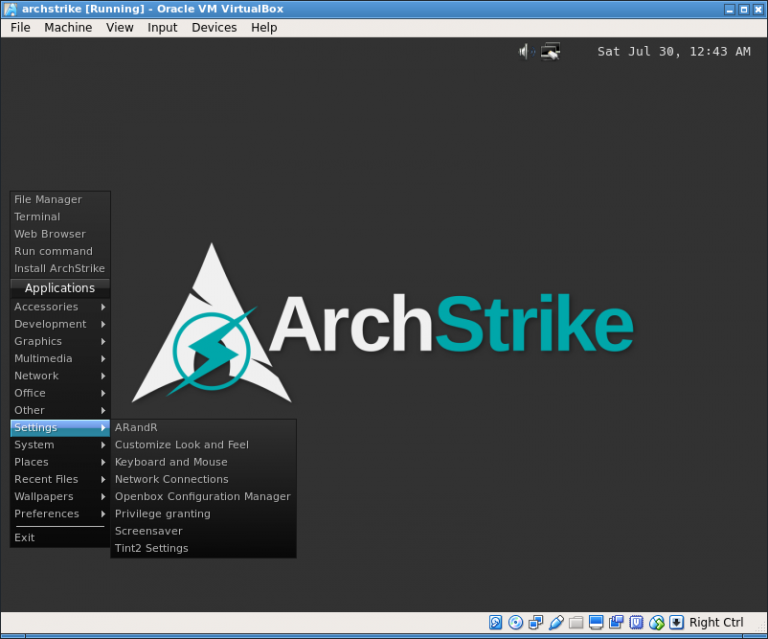Click the VirtualBox title bar app icon
Screen dimensions: 768x639
10,9
